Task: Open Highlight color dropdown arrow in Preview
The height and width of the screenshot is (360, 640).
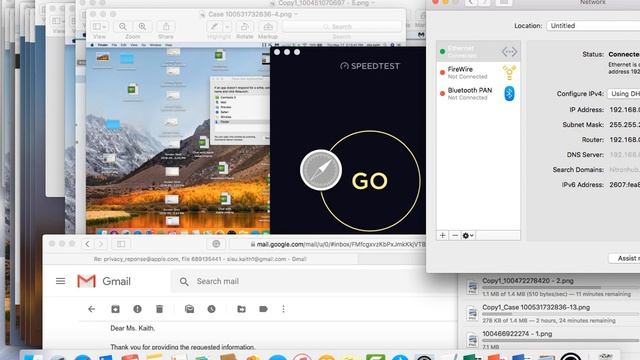Action: pos(227,27)
